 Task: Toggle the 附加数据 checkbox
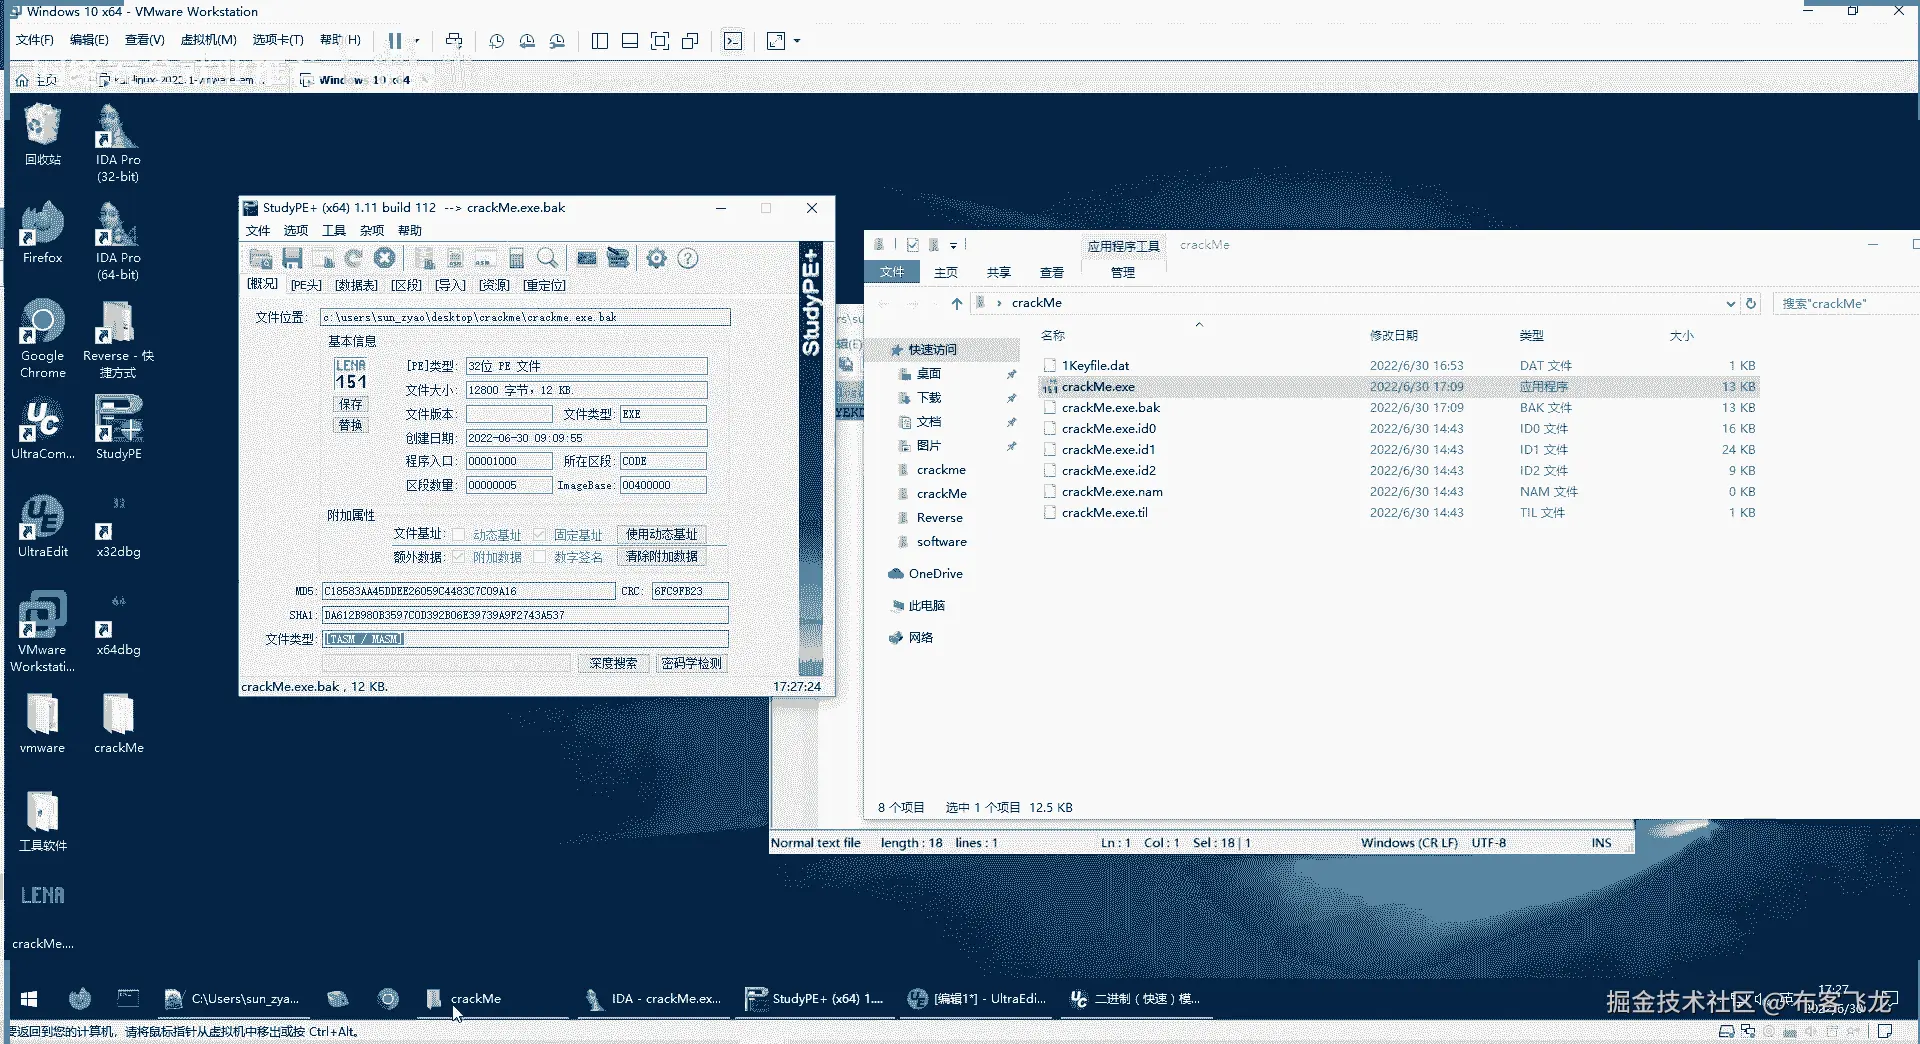pos(459,557)
